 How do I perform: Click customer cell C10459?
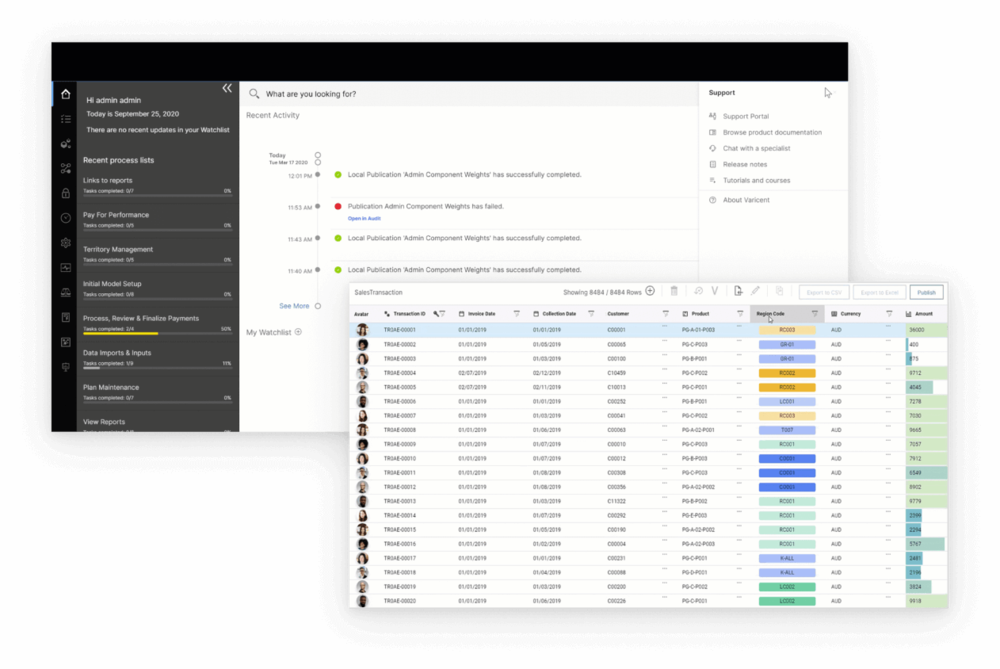coord(617,373)
